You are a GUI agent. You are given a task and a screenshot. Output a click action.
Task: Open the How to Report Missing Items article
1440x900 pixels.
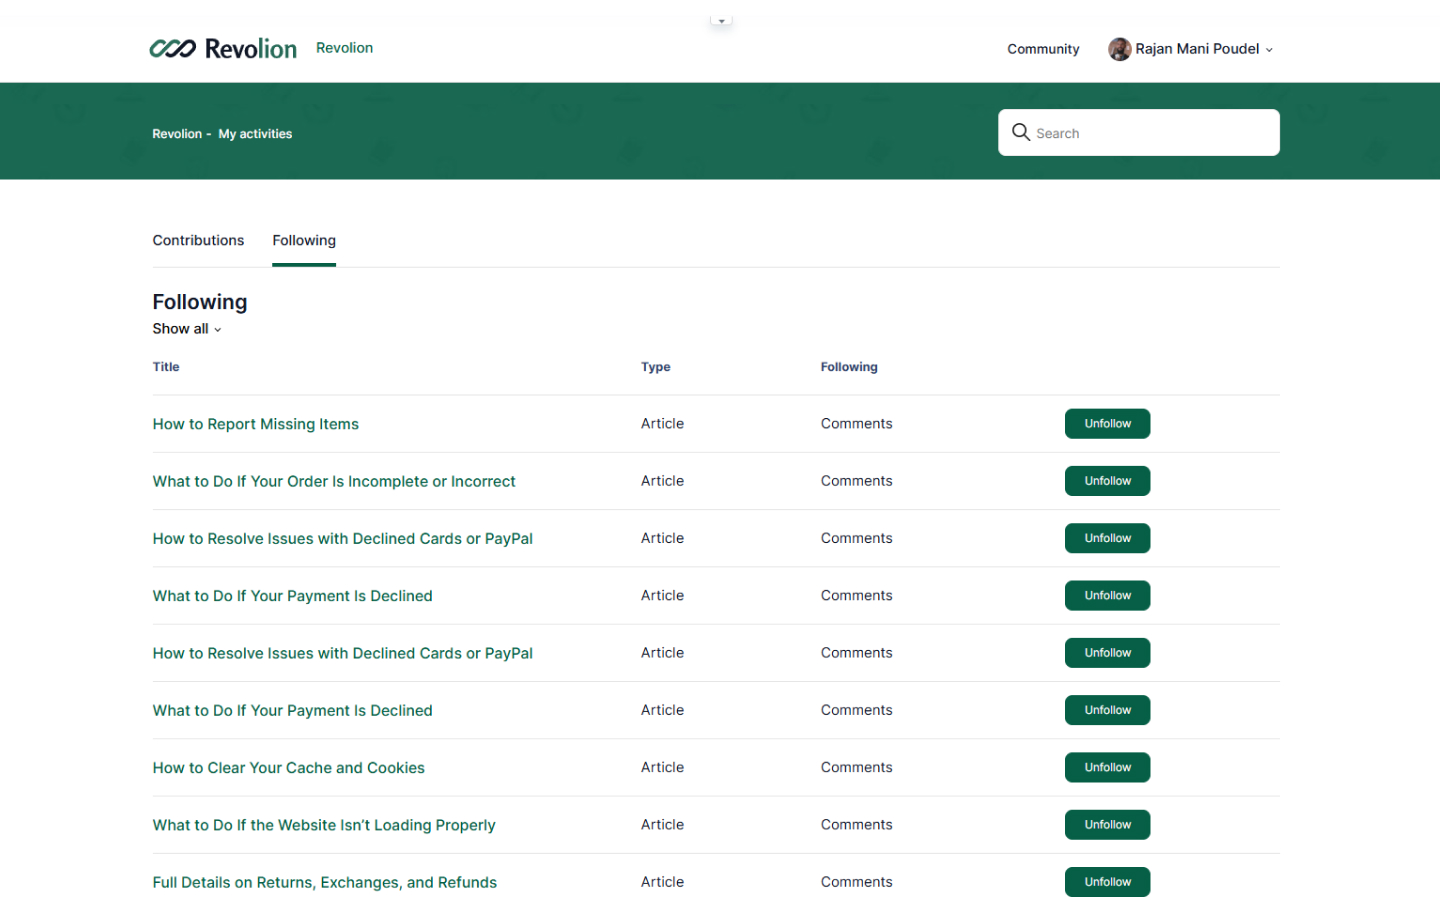tap(255, 424)
